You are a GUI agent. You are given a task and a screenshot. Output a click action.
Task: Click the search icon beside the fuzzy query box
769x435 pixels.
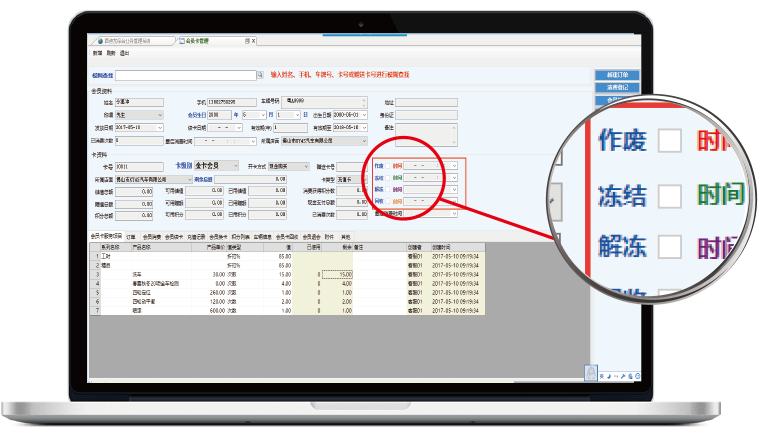coord(261,75)
